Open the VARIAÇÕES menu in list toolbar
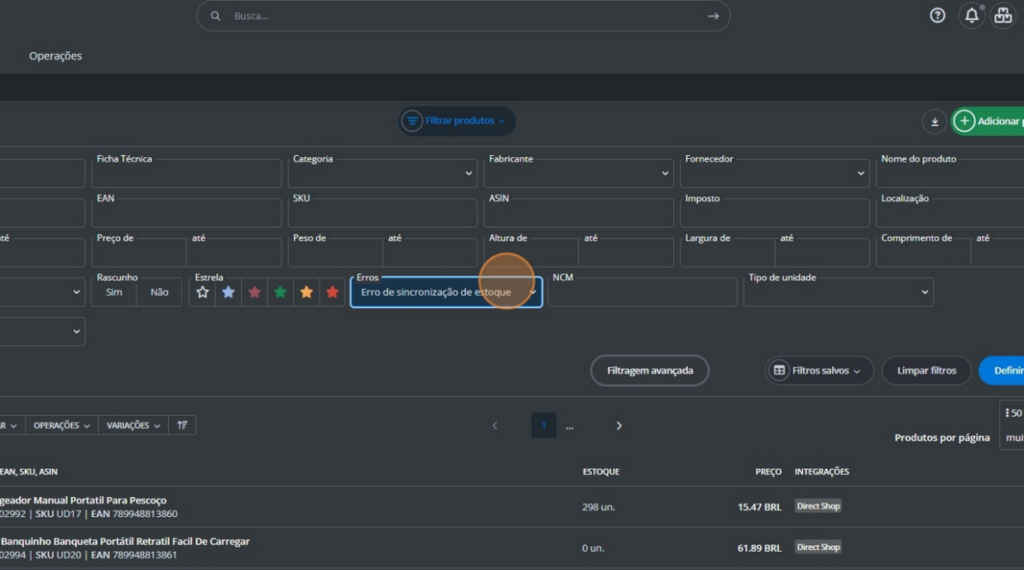This screenshot has width=1024, height=570. (134, 425)
